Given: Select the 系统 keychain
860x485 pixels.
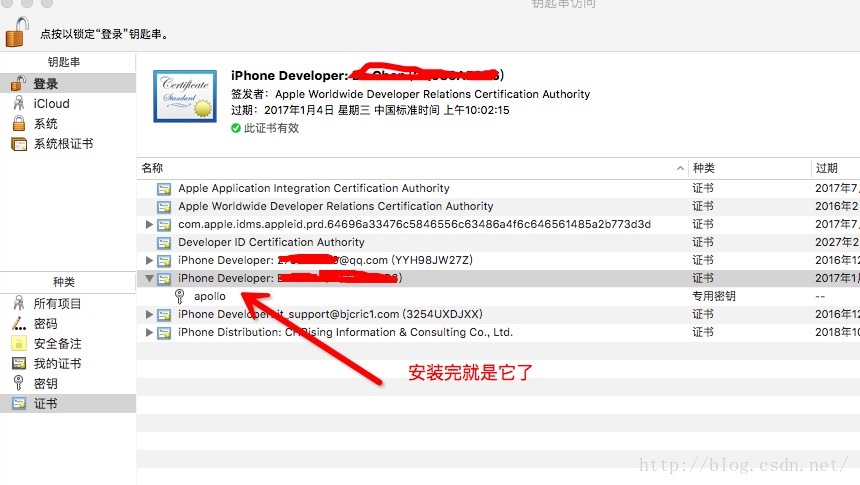Looking at the screenshot, I should (67, 123).
